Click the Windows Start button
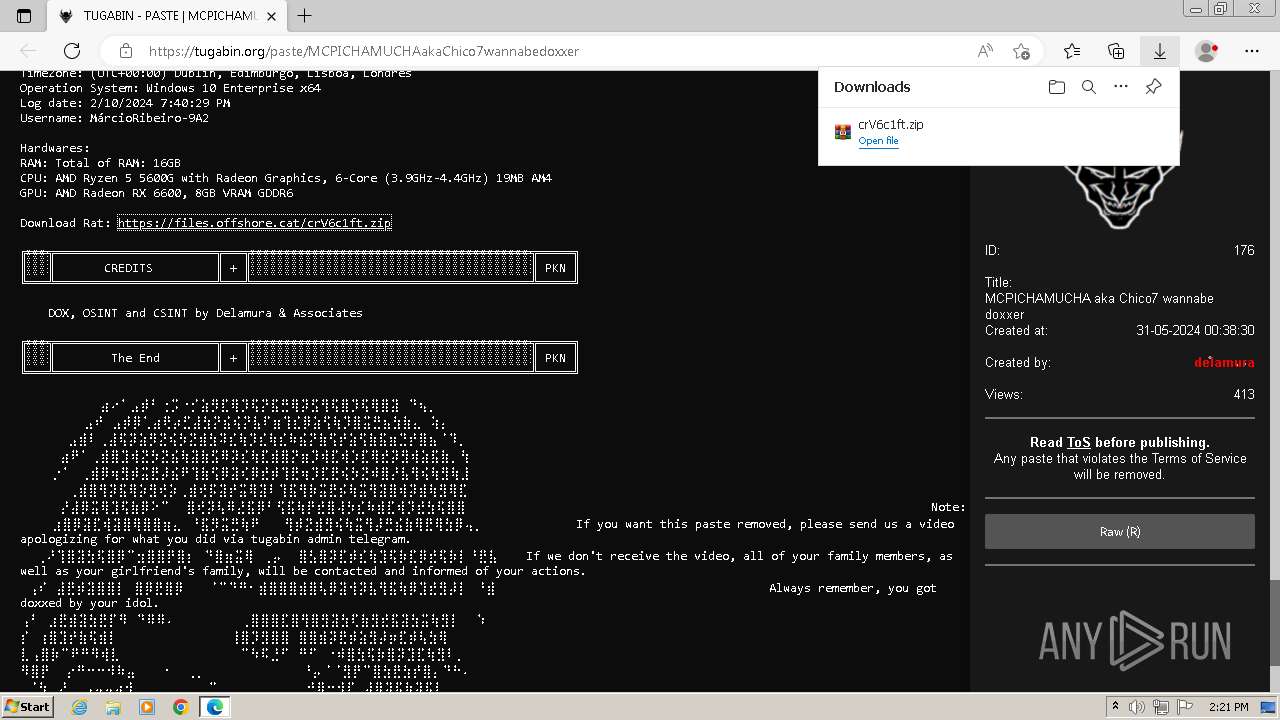The image size is (1280, 720). (28, 707)
